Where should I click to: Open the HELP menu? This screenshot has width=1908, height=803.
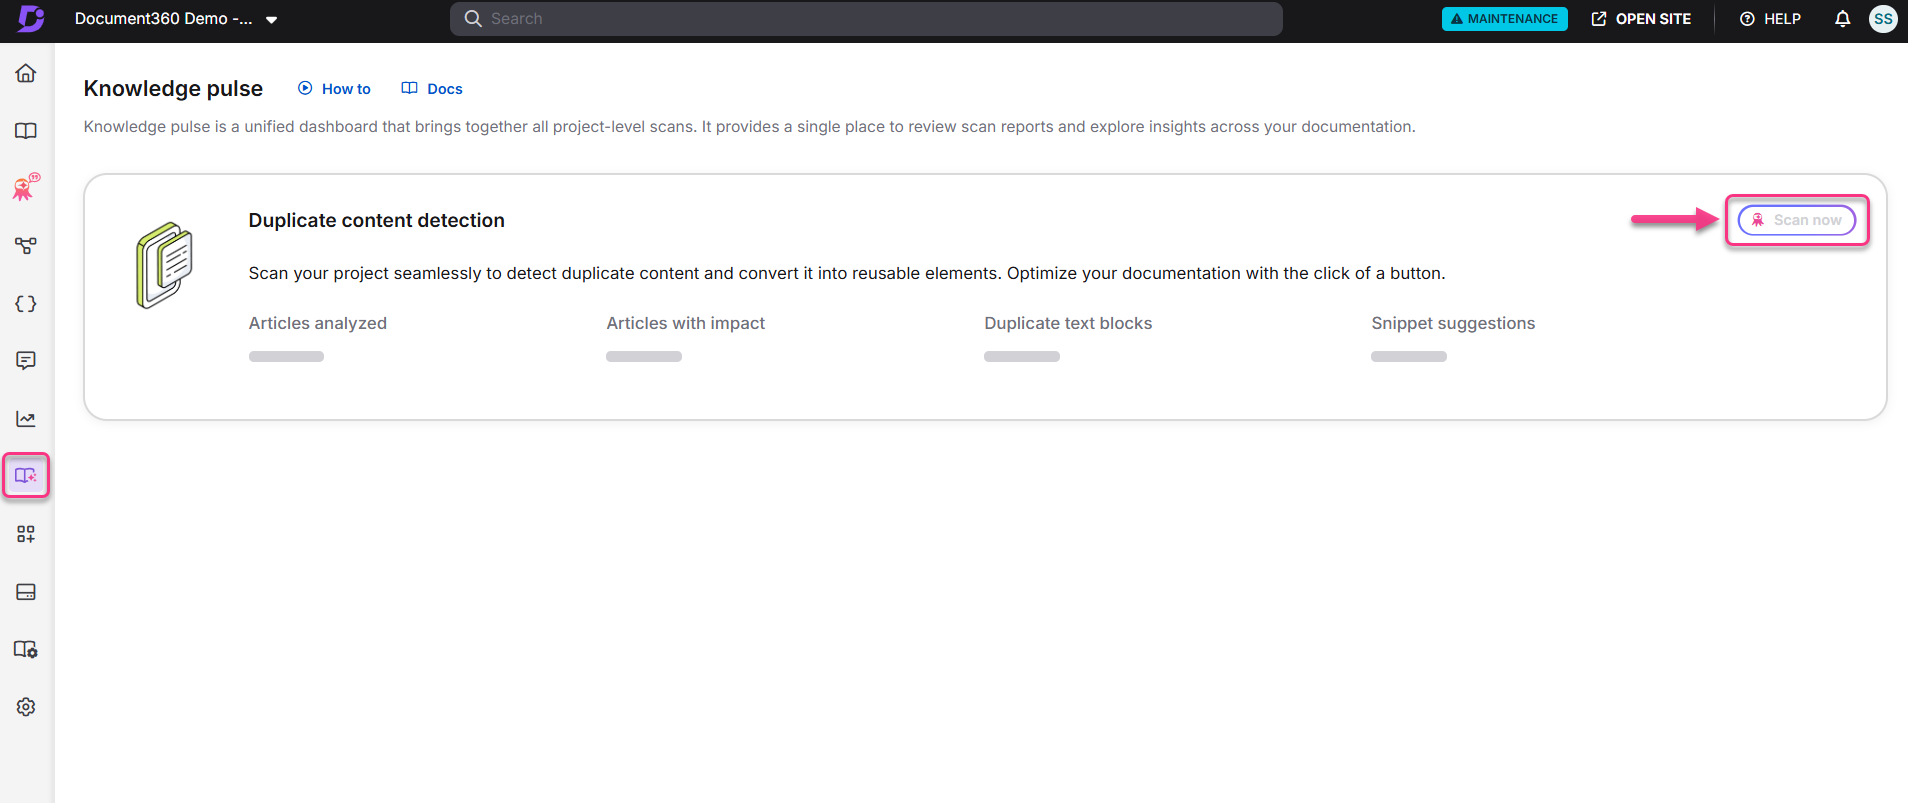click(1770, 19)
